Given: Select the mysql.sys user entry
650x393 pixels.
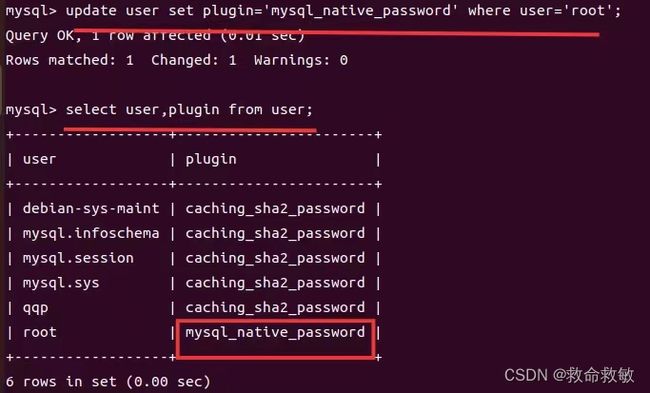Looking at the screenshot, I should click(x=61, y=283).
